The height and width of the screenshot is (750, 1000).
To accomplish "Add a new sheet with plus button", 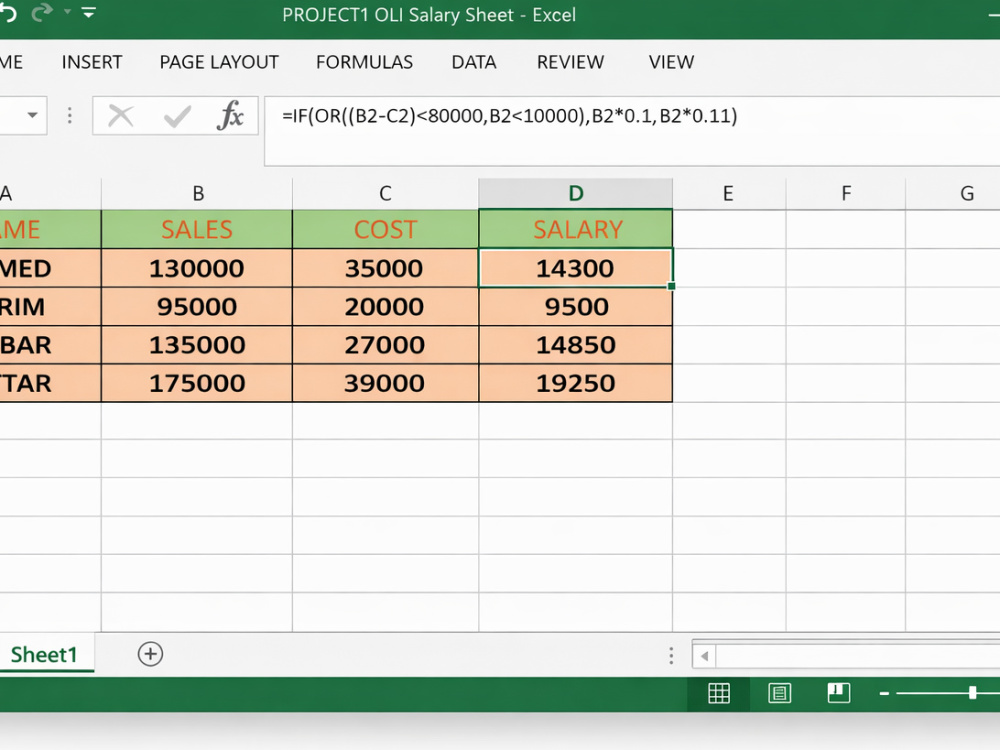I will (x=151, y=654).
